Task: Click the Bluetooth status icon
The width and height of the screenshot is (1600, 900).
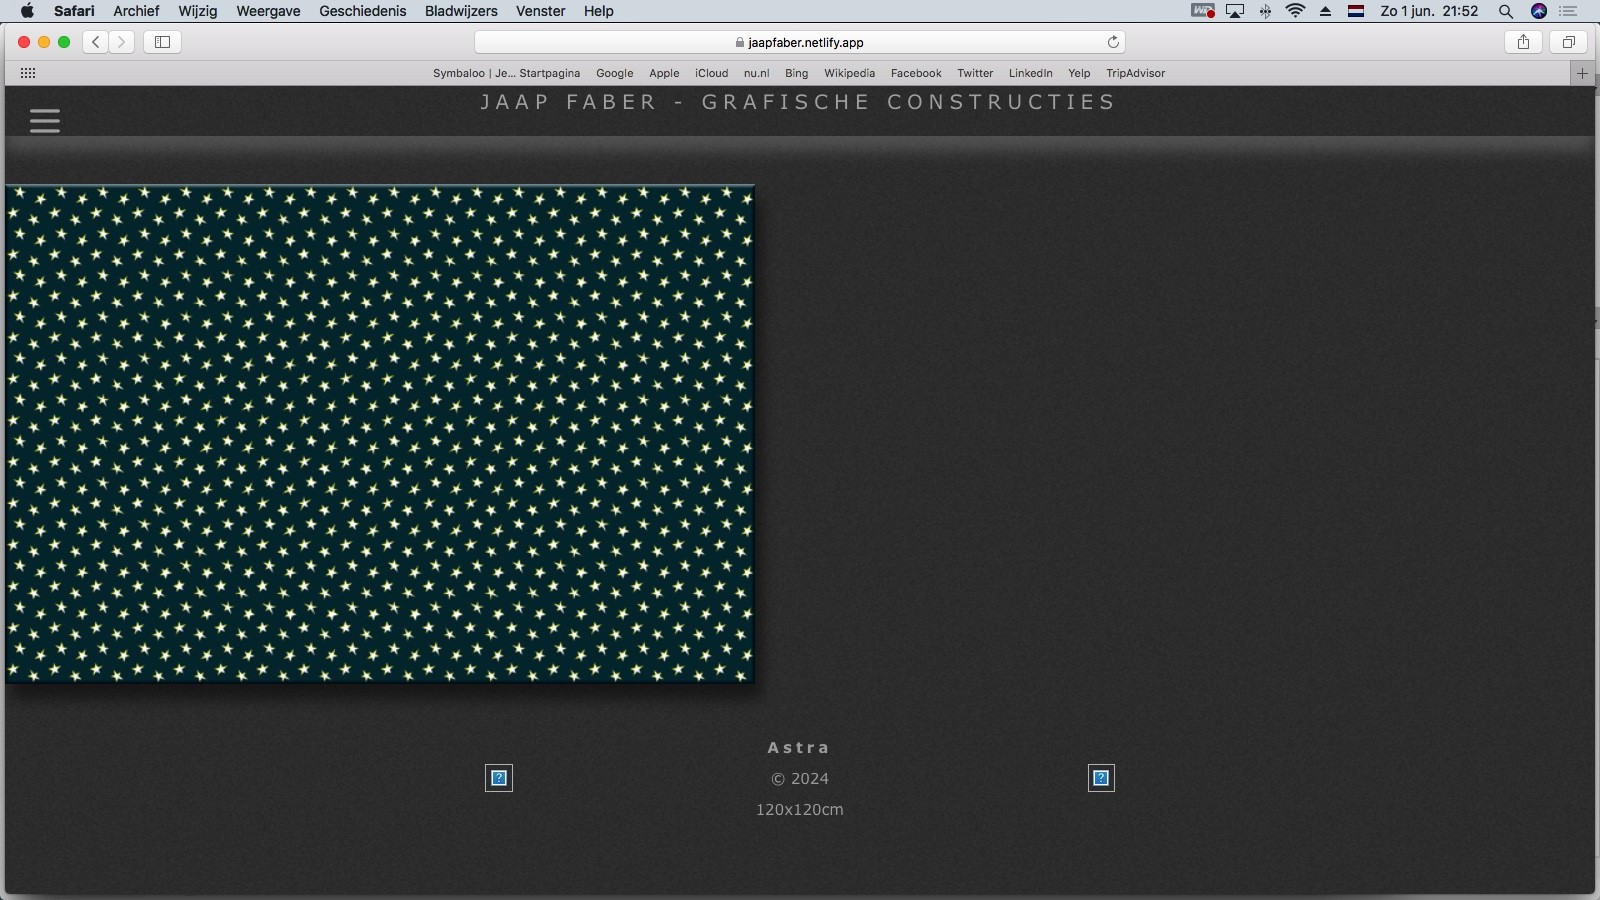Action: 1266,11
